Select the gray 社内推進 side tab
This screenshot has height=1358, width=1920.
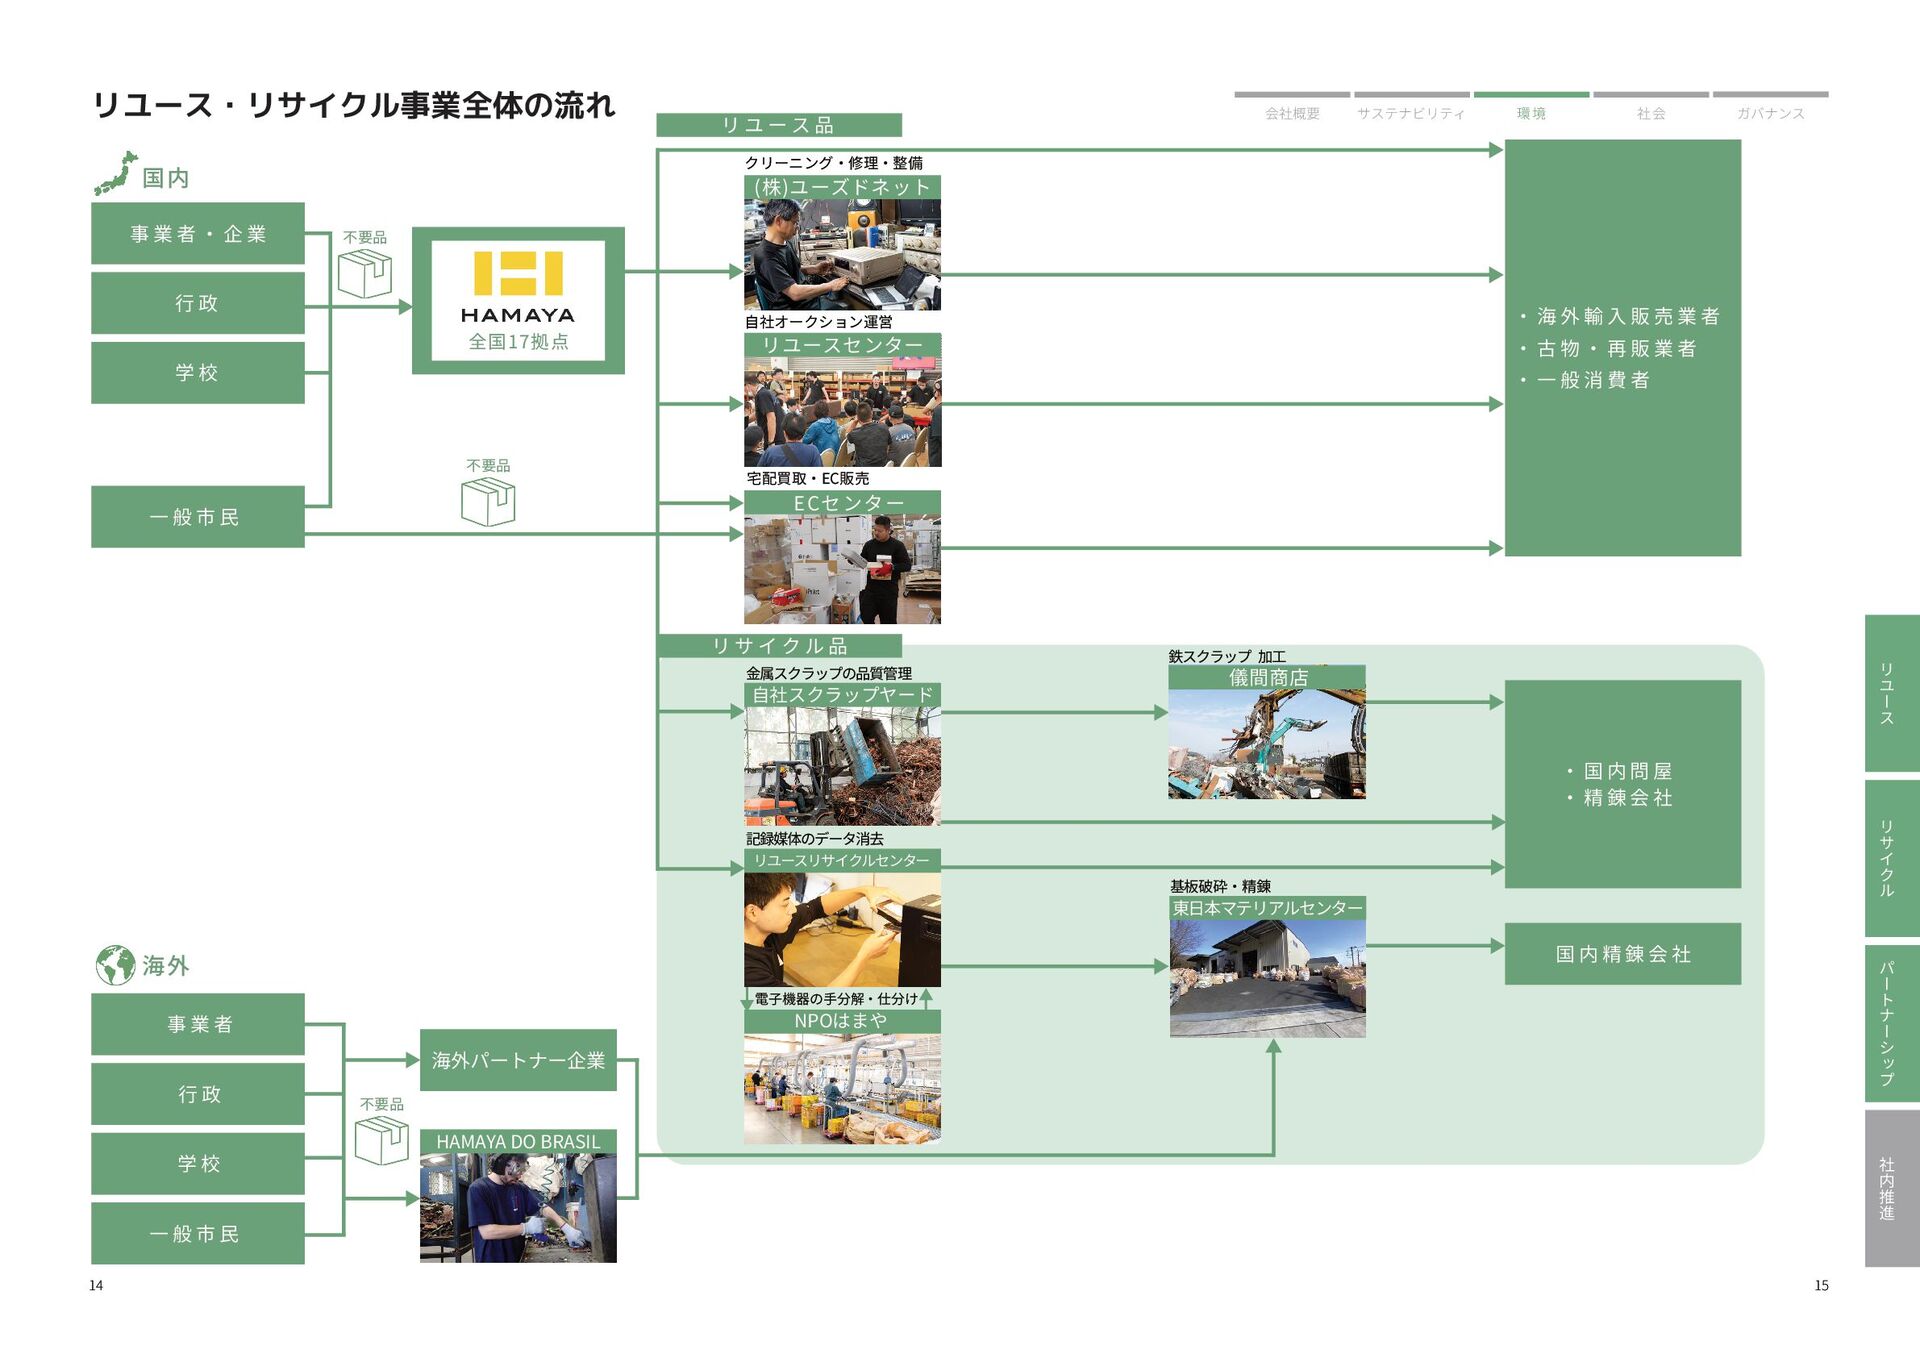(x=1890, y=1188)
